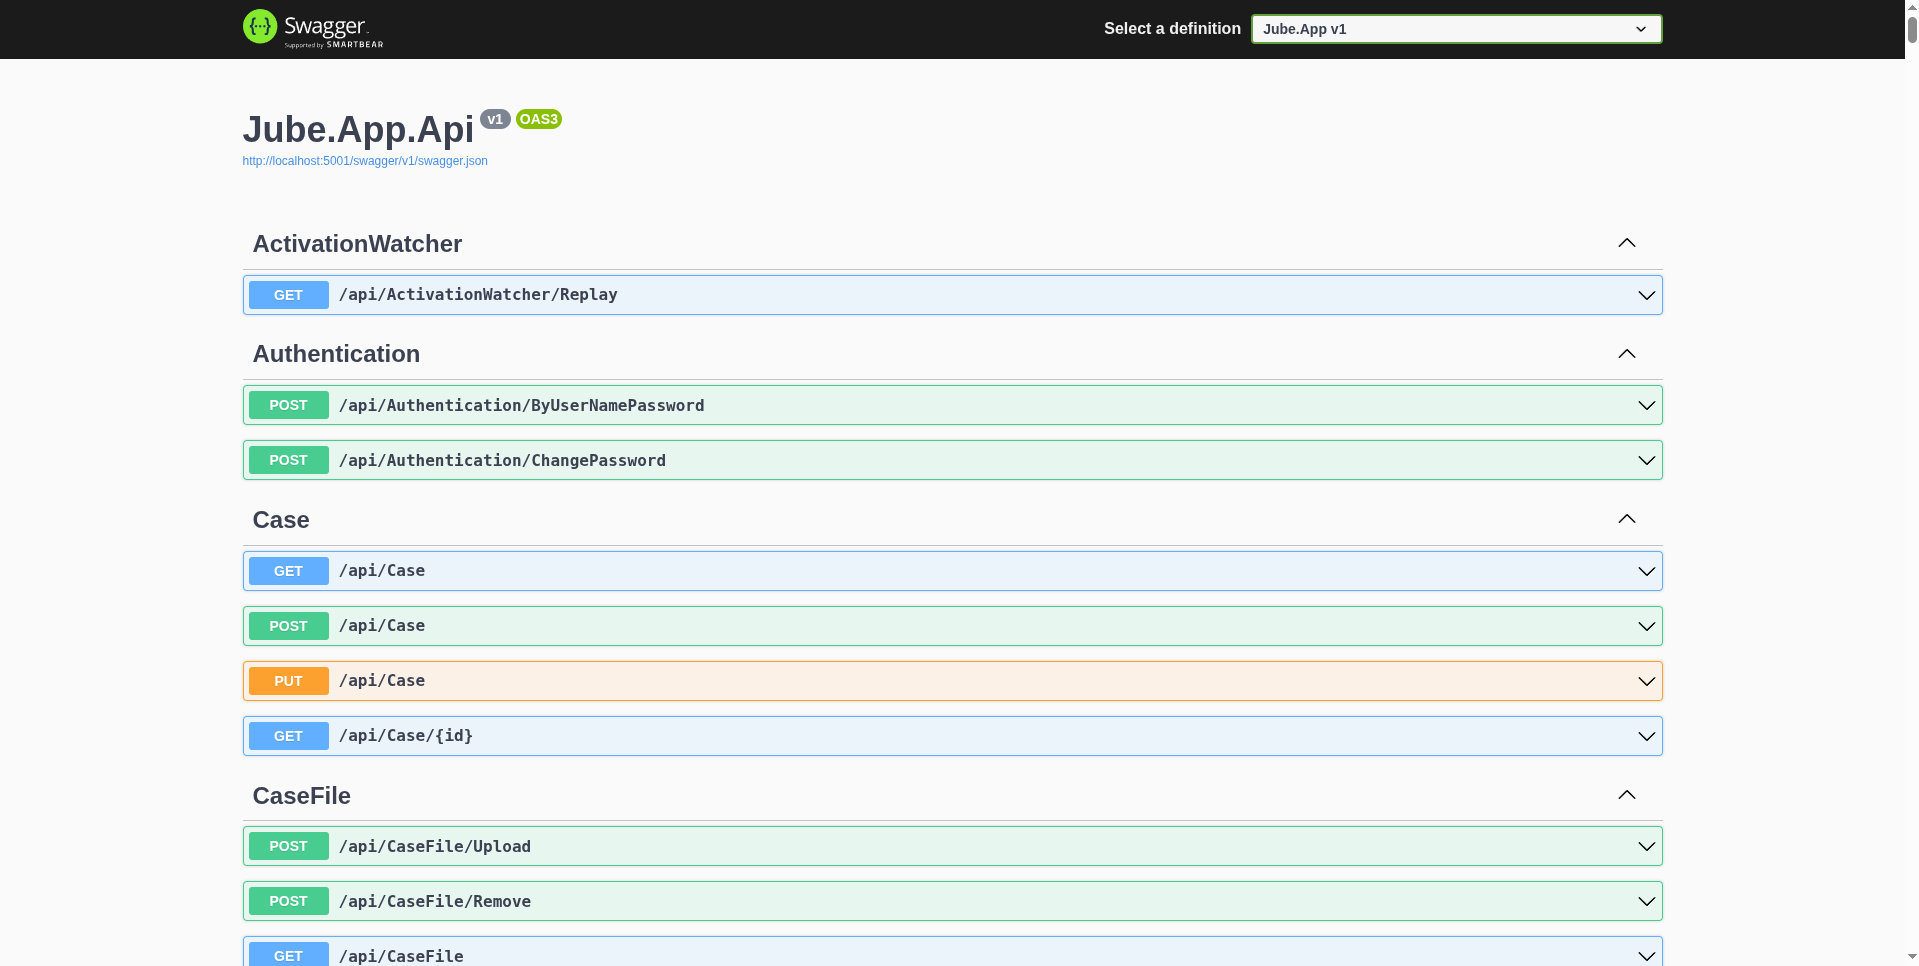Open the Select a definition dropdown

tap(1455, 29)
